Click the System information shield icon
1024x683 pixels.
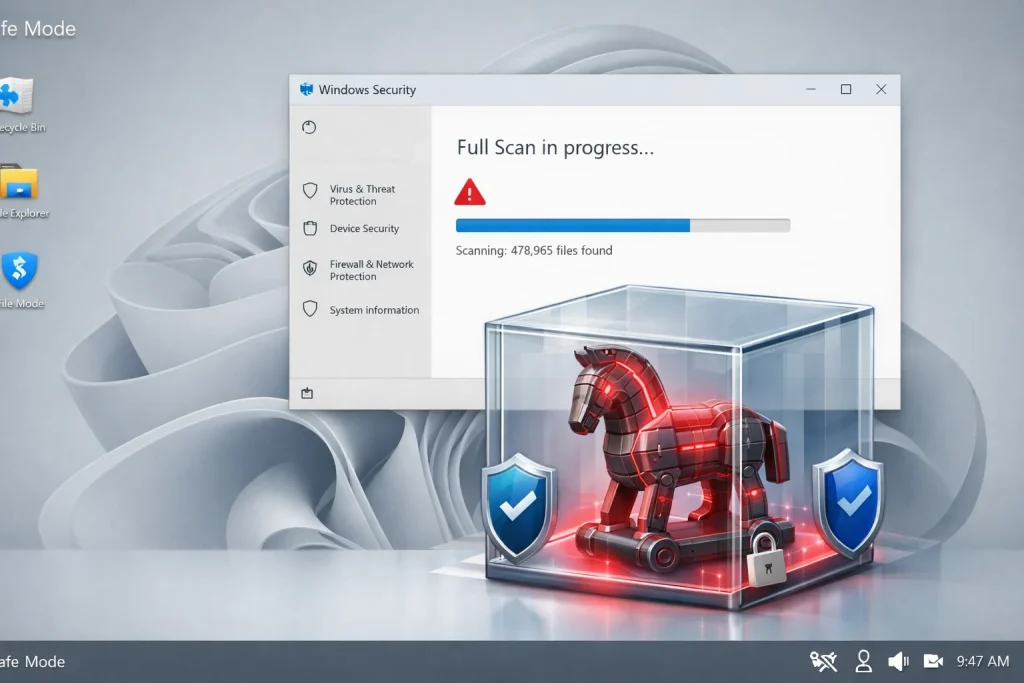(310, 309)
